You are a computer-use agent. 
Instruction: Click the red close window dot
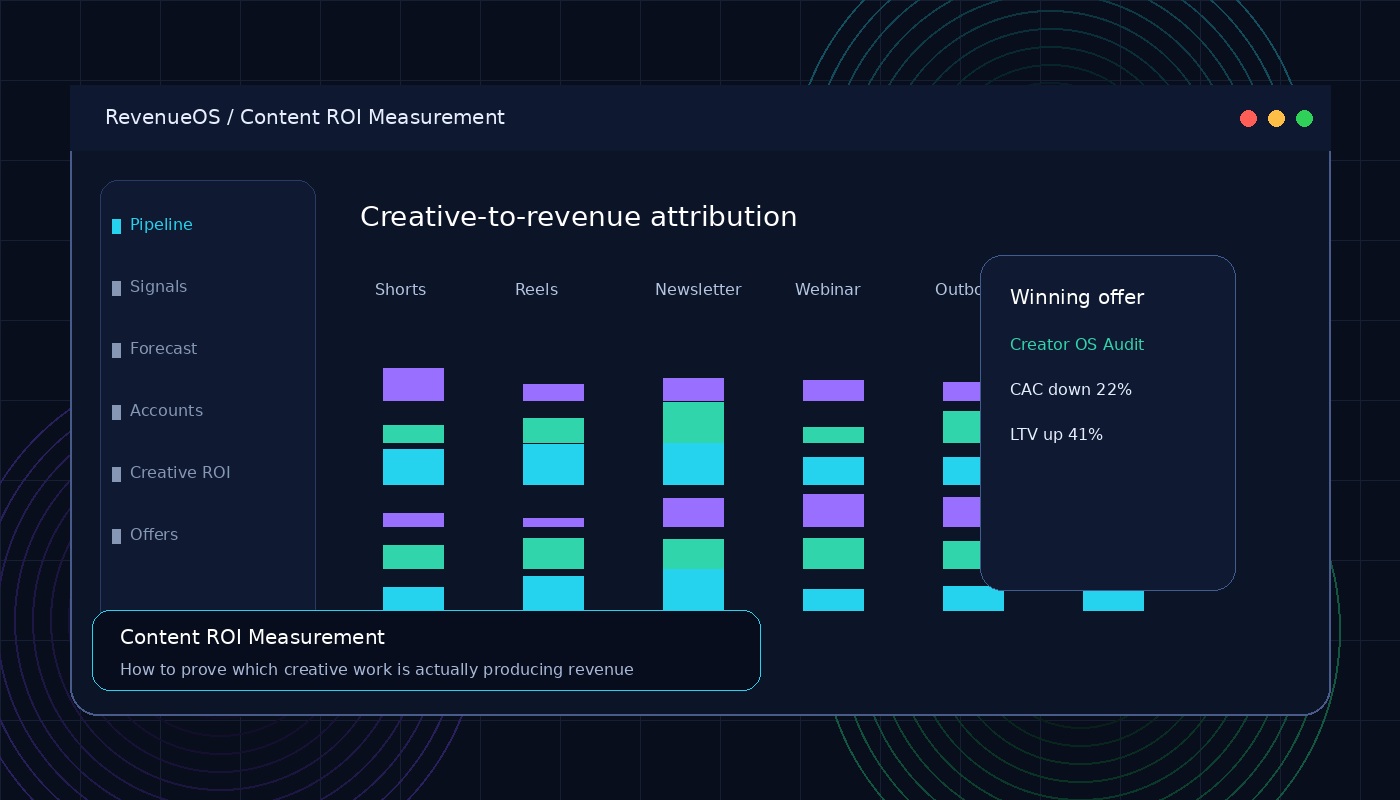[1248, 118]
